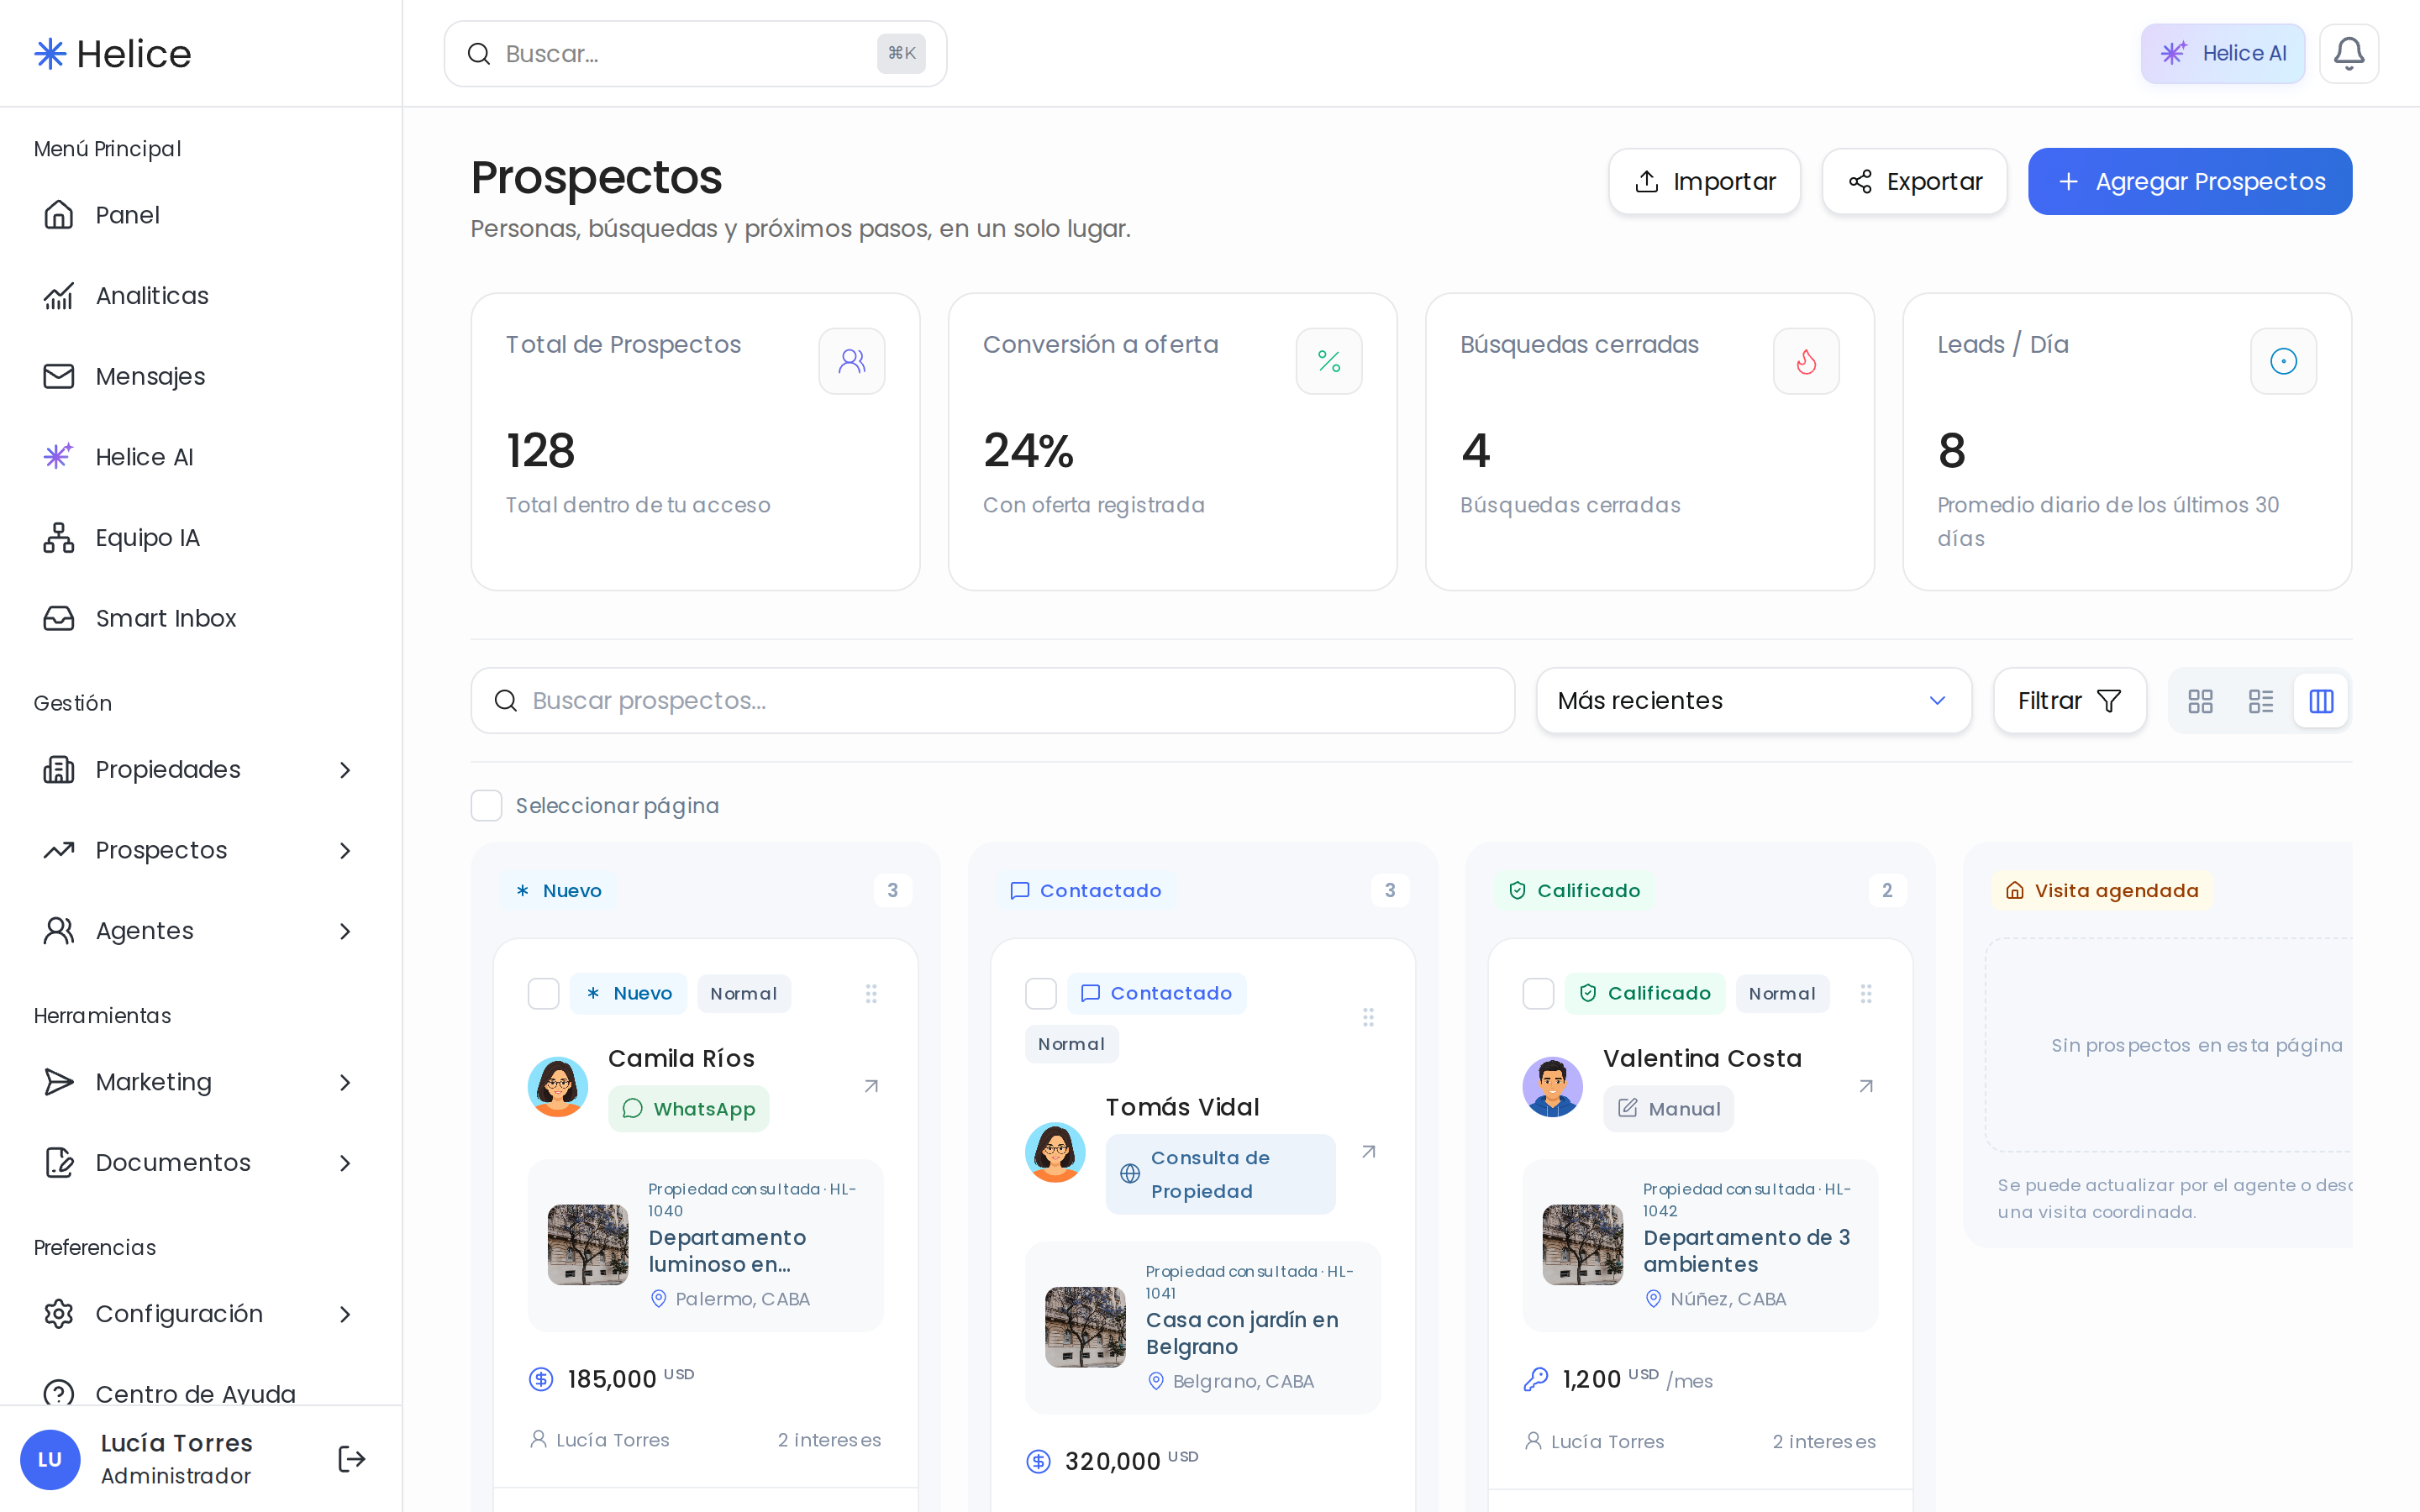
Task: Open Smart Inbox menu item
Action: (x=200, y=618)
